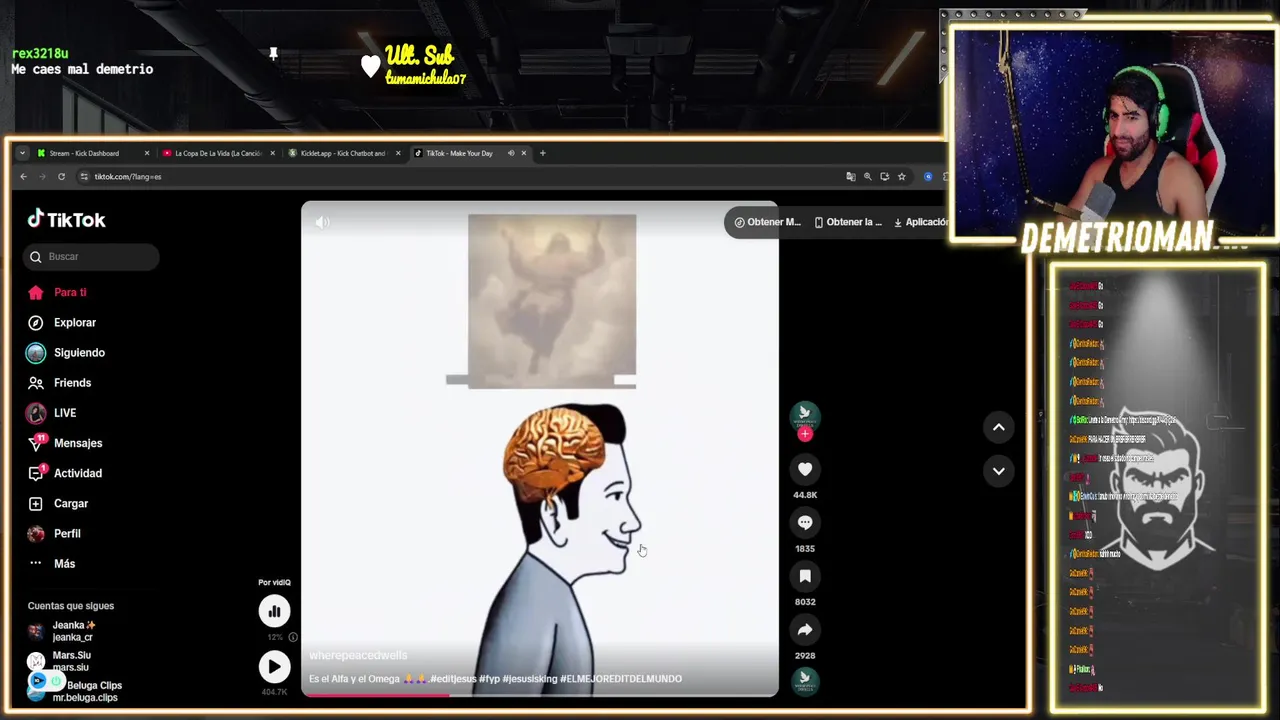Go back in the browser
This screenshot has width=1280, height=720.
point(24,176)
